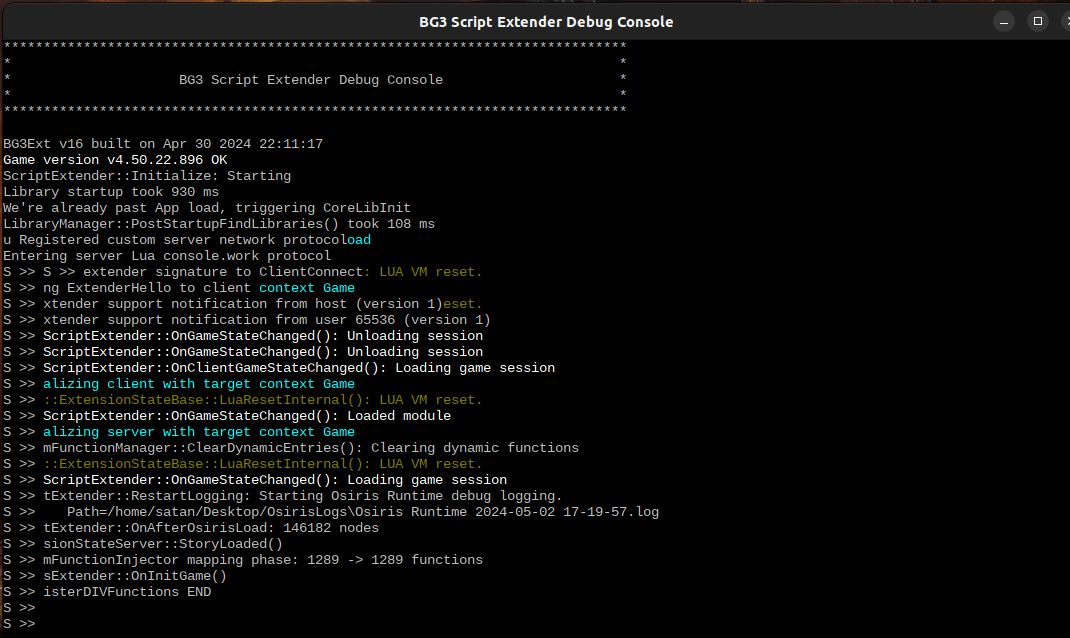
Task: Click the BG3 Script Extender Debug Console title
Action: [546, 21]
